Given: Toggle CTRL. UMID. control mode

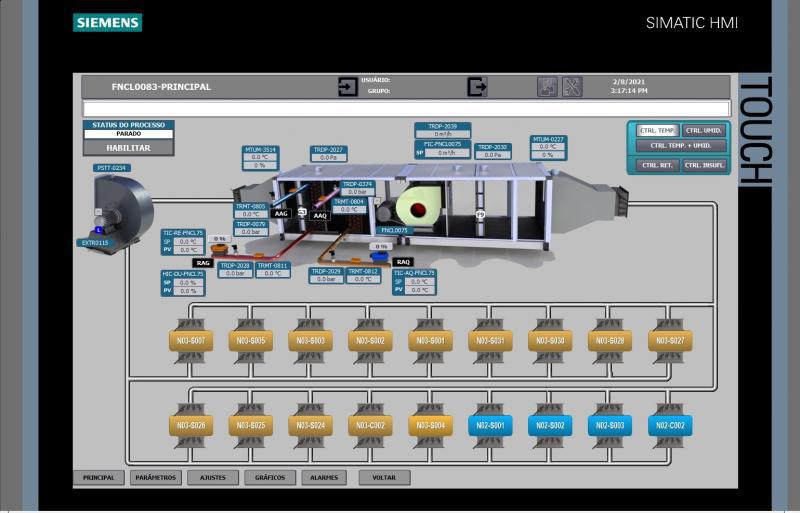Looking at the screenshot, I should pyautogui.click(x=704, y=131).
